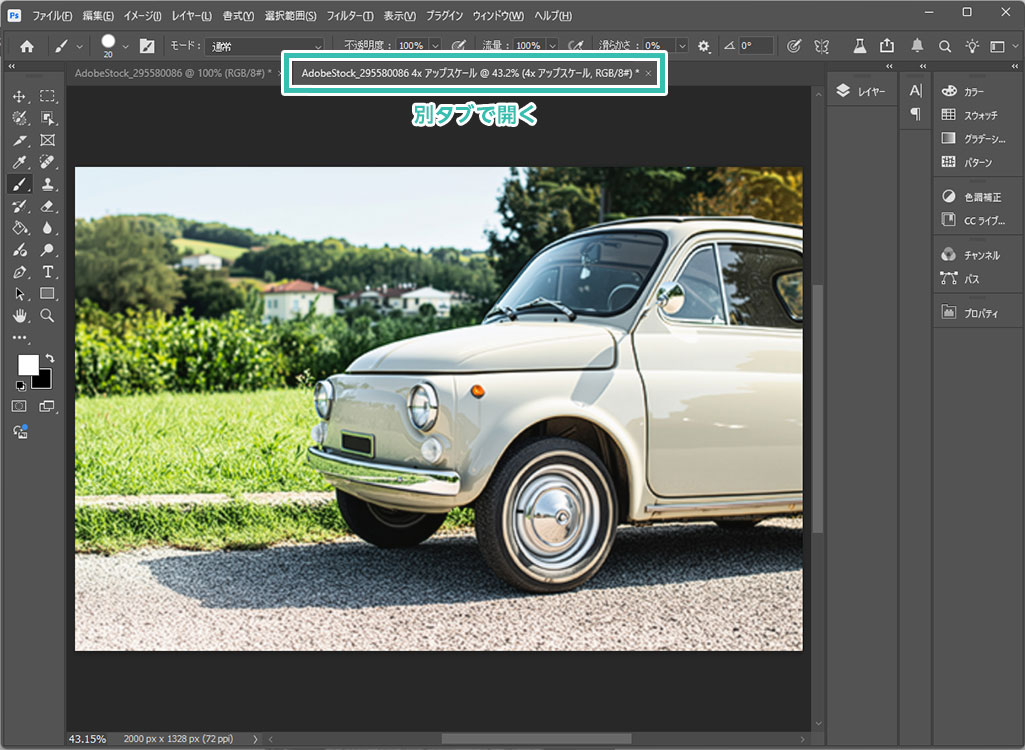Open the notifications bell

pyautogui.click(x=918, y=46)
